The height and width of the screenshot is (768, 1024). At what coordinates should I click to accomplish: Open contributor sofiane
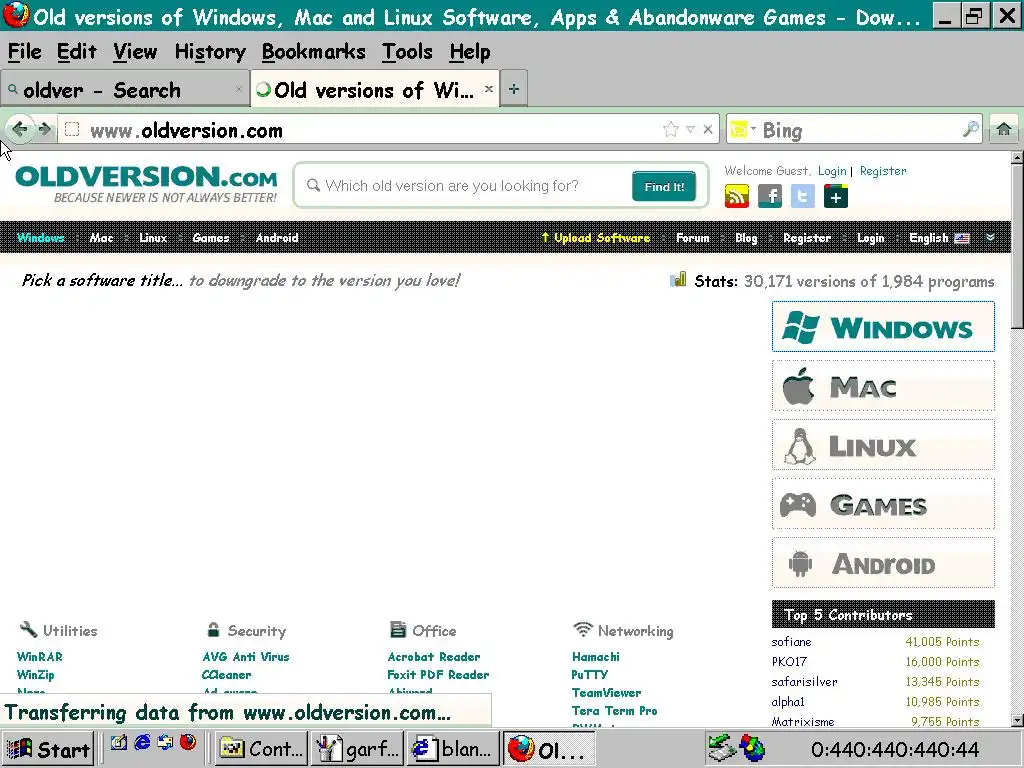point(792,642)
